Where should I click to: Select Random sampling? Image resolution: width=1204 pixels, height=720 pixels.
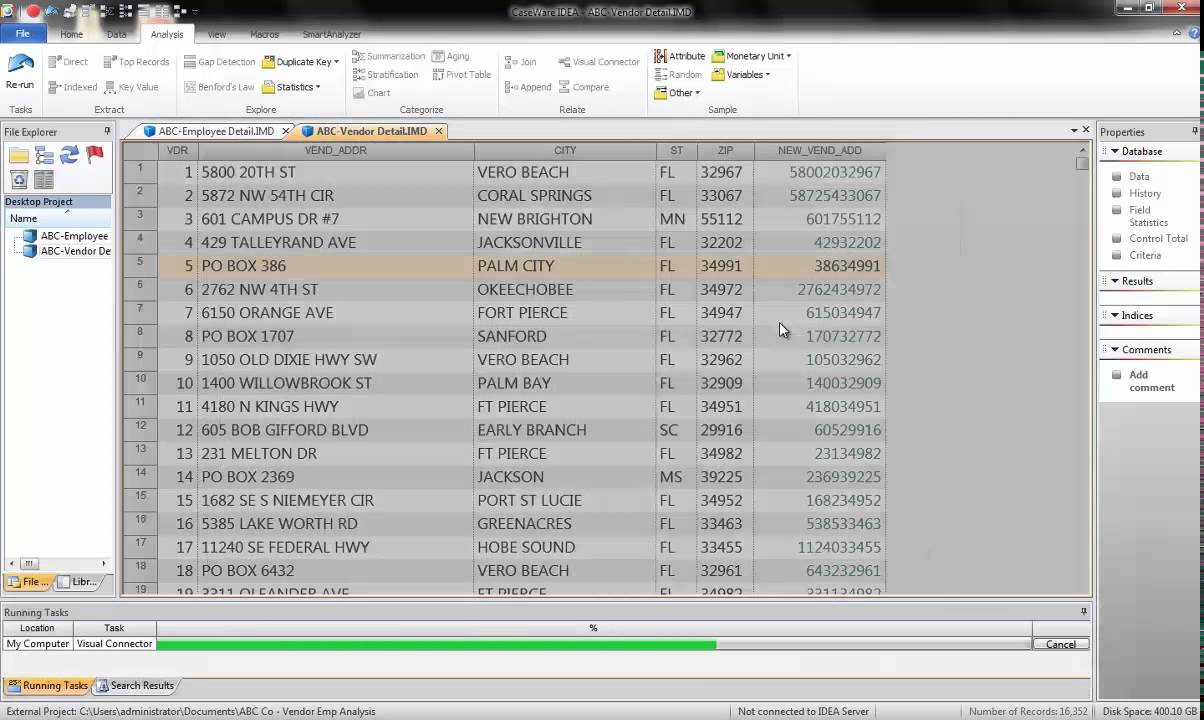(678, 74)
